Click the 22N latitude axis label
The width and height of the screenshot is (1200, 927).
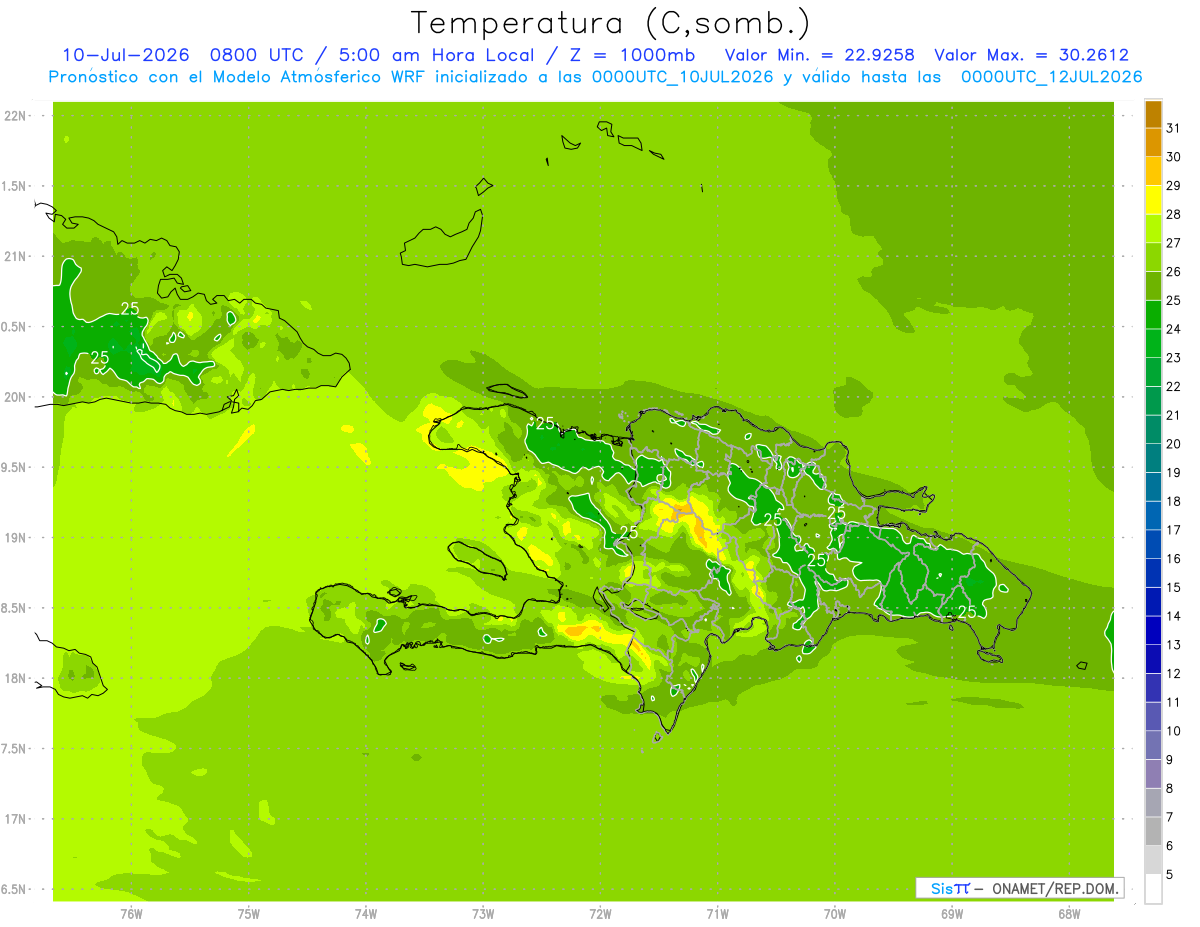click(x=14, y=116)
